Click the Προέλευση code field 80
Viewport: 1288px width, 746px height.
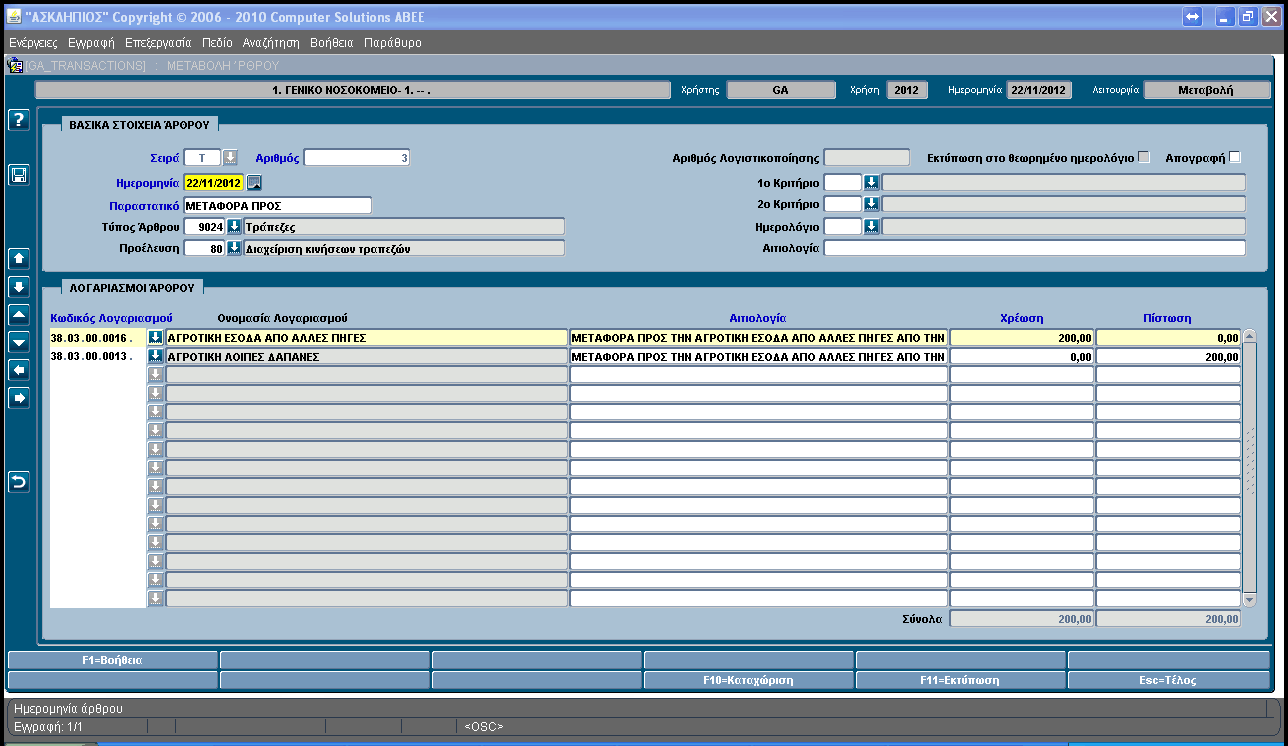click(x=205, y=248)
